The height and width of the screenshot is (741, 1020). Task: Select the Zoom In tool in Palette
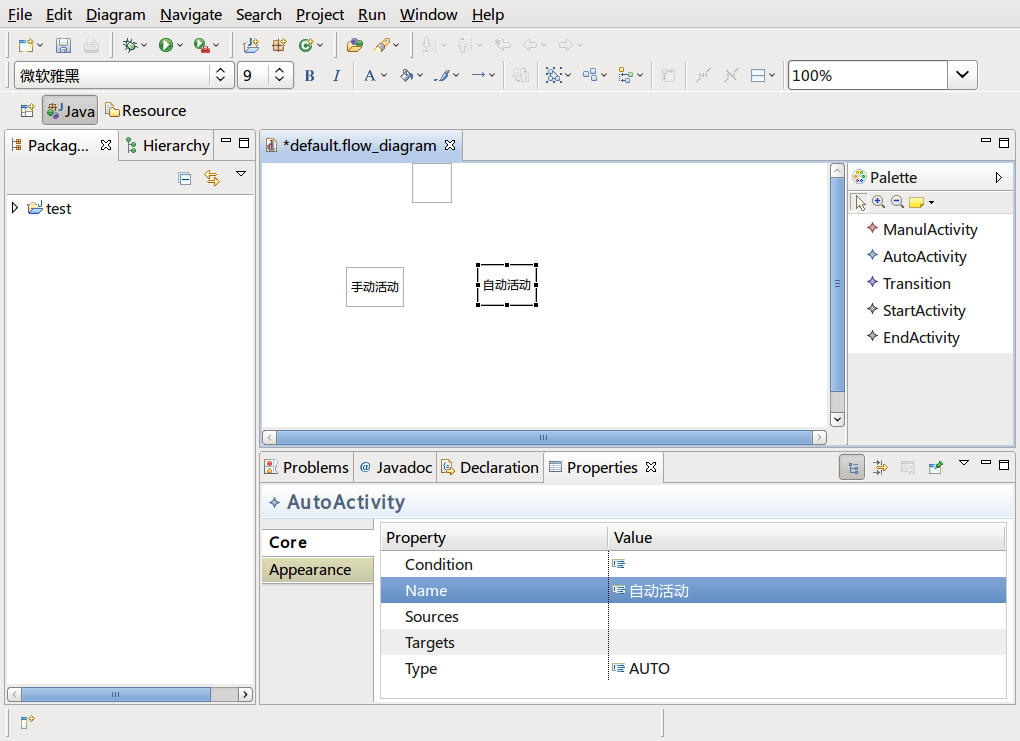click(879, 202)
